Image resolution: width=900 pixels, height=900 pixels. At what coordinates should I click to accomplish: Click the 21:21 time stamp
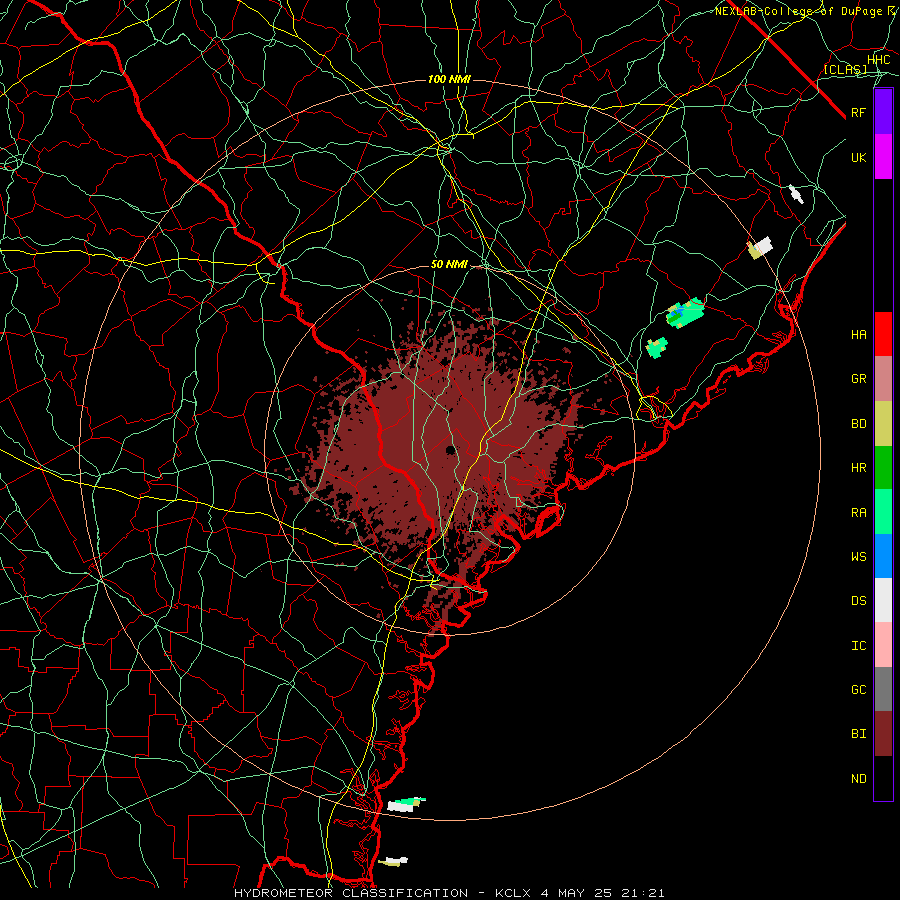coord(645,893)
